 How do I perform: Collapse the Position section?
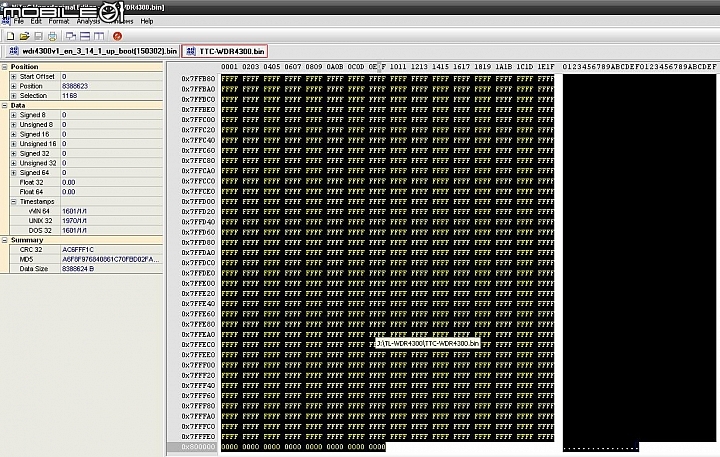5,67
